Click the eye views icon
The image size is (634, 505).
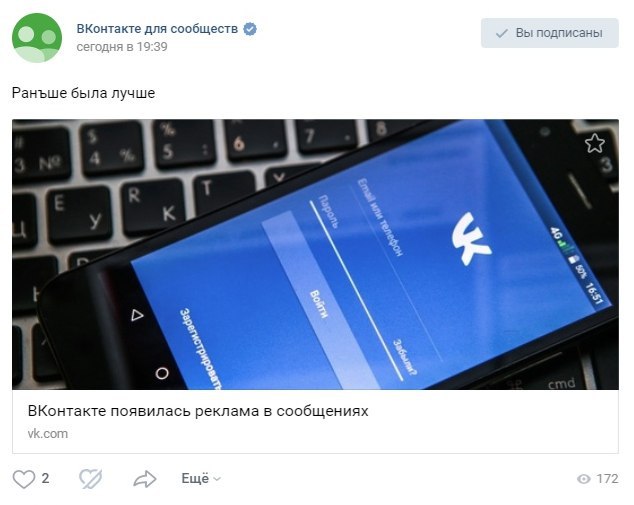pos(583,479)
